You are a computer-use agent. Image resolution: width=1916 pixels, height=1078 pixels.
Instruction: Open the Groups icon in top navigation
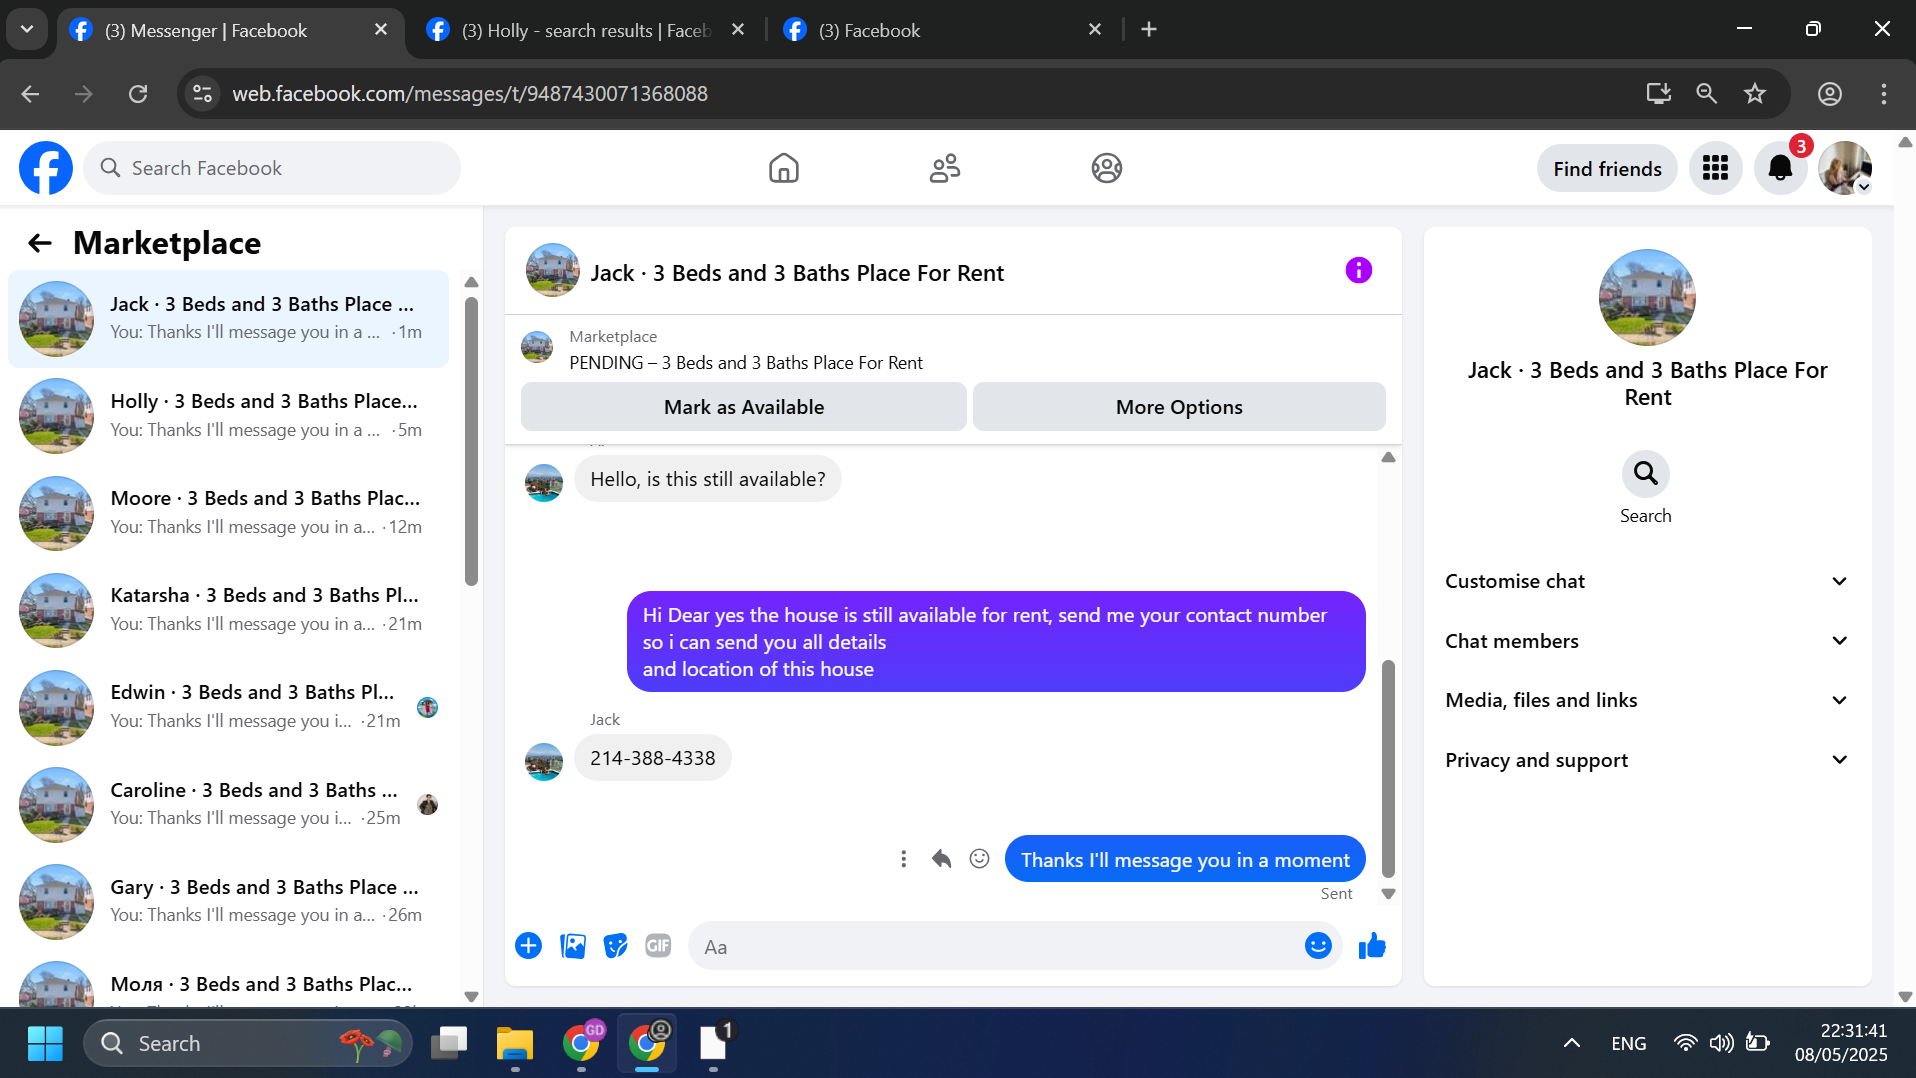[1107, 168]
